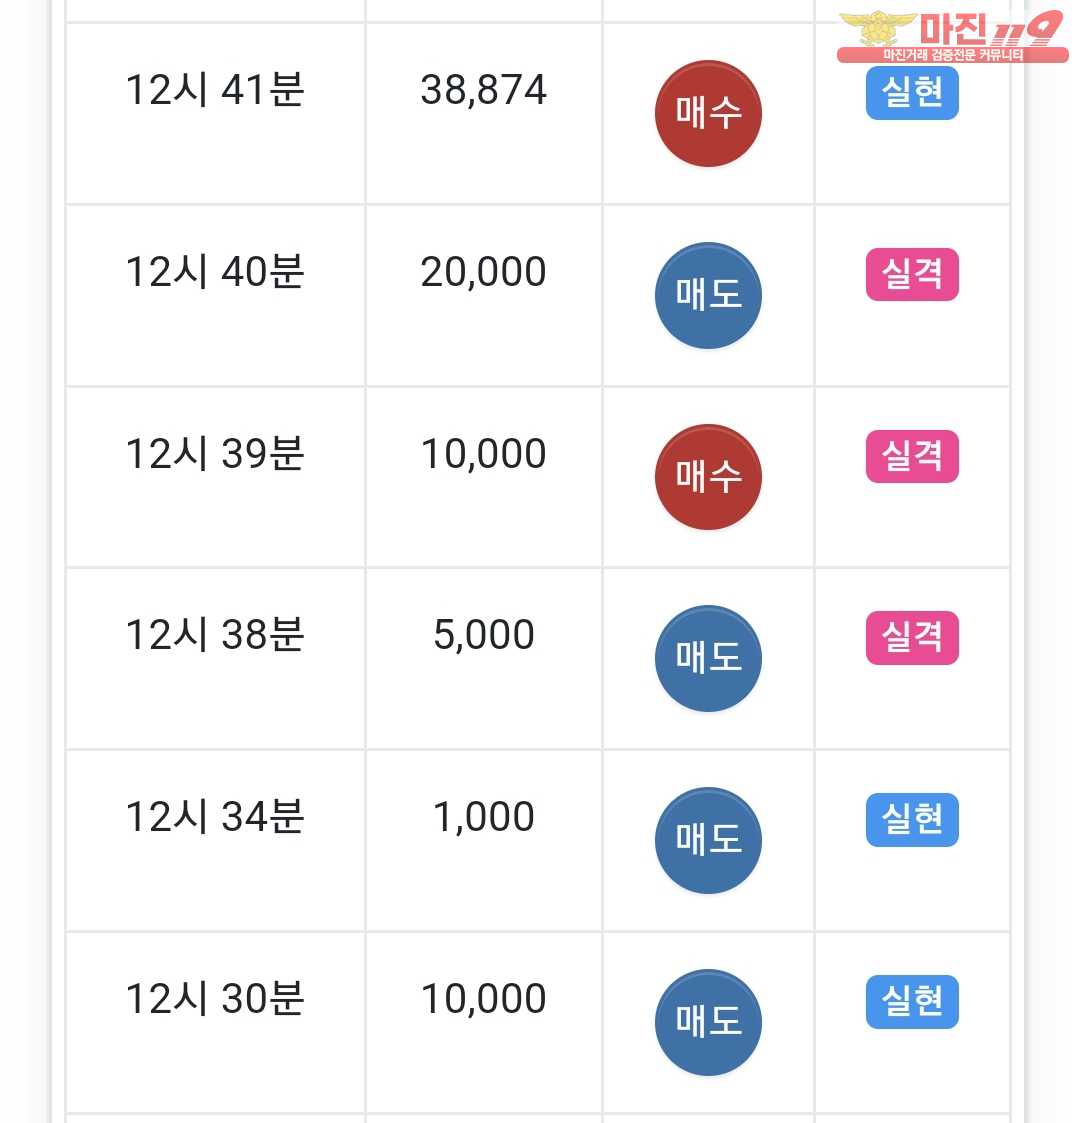Click the 1,000 amount cell
The width and height of the screenshot is (1080, 1123).
483,841
